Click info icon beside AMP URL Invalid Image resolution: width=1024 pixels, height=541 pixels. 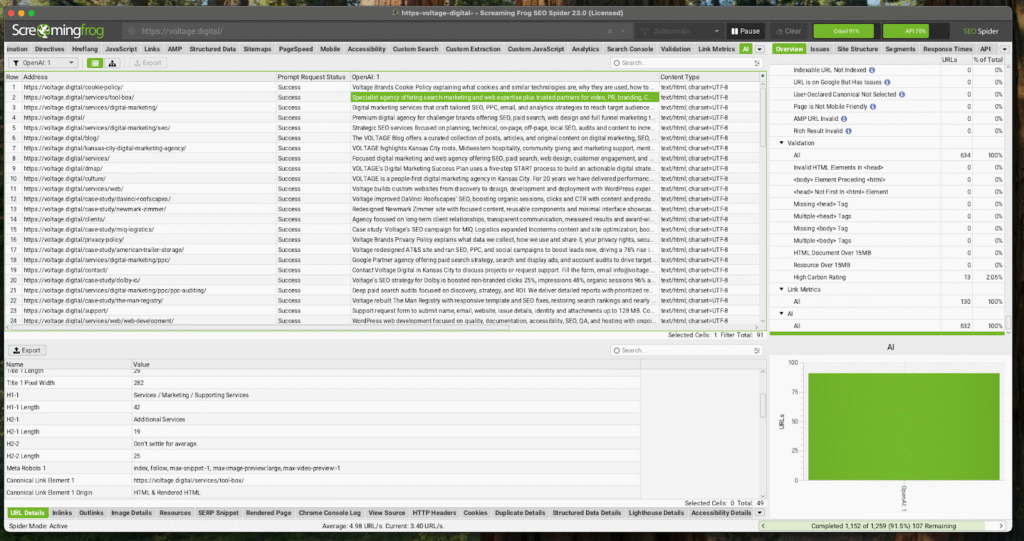pyautogui.click(x=842, y=116)
